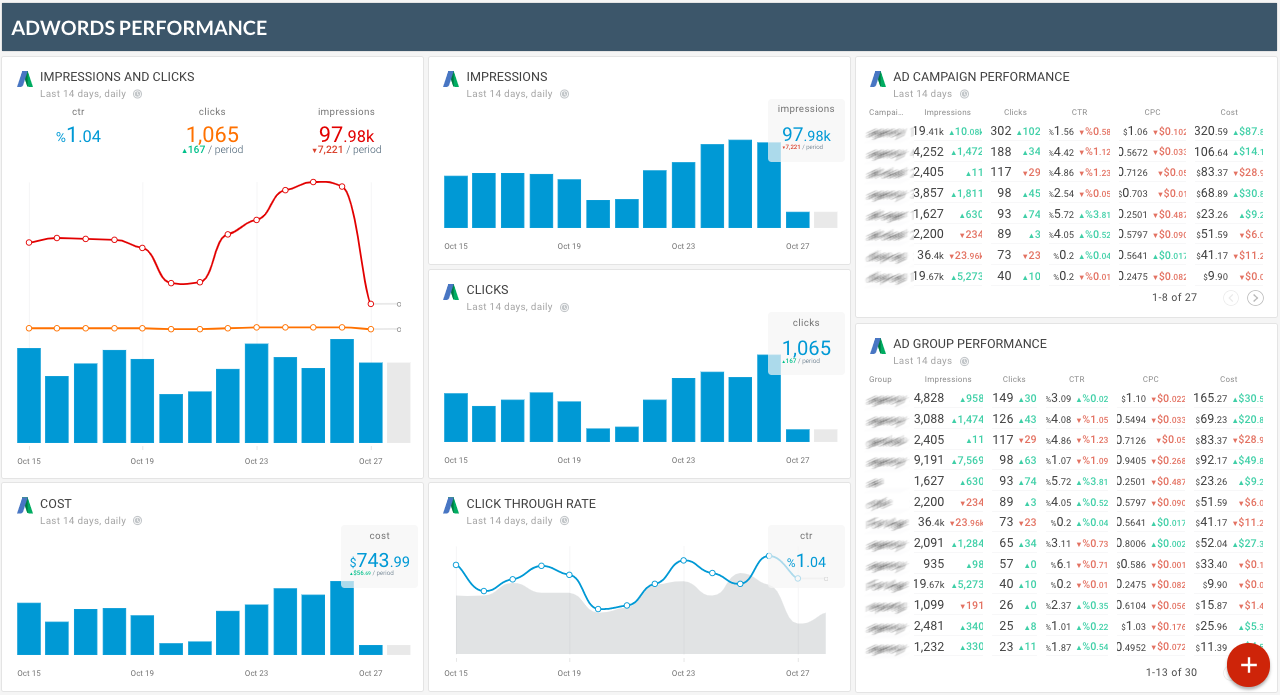Viewport: 1280px width, 695px height.
Task: Sort Ad Campaign table by Impressions column
Action: click(x=948, y=113)
